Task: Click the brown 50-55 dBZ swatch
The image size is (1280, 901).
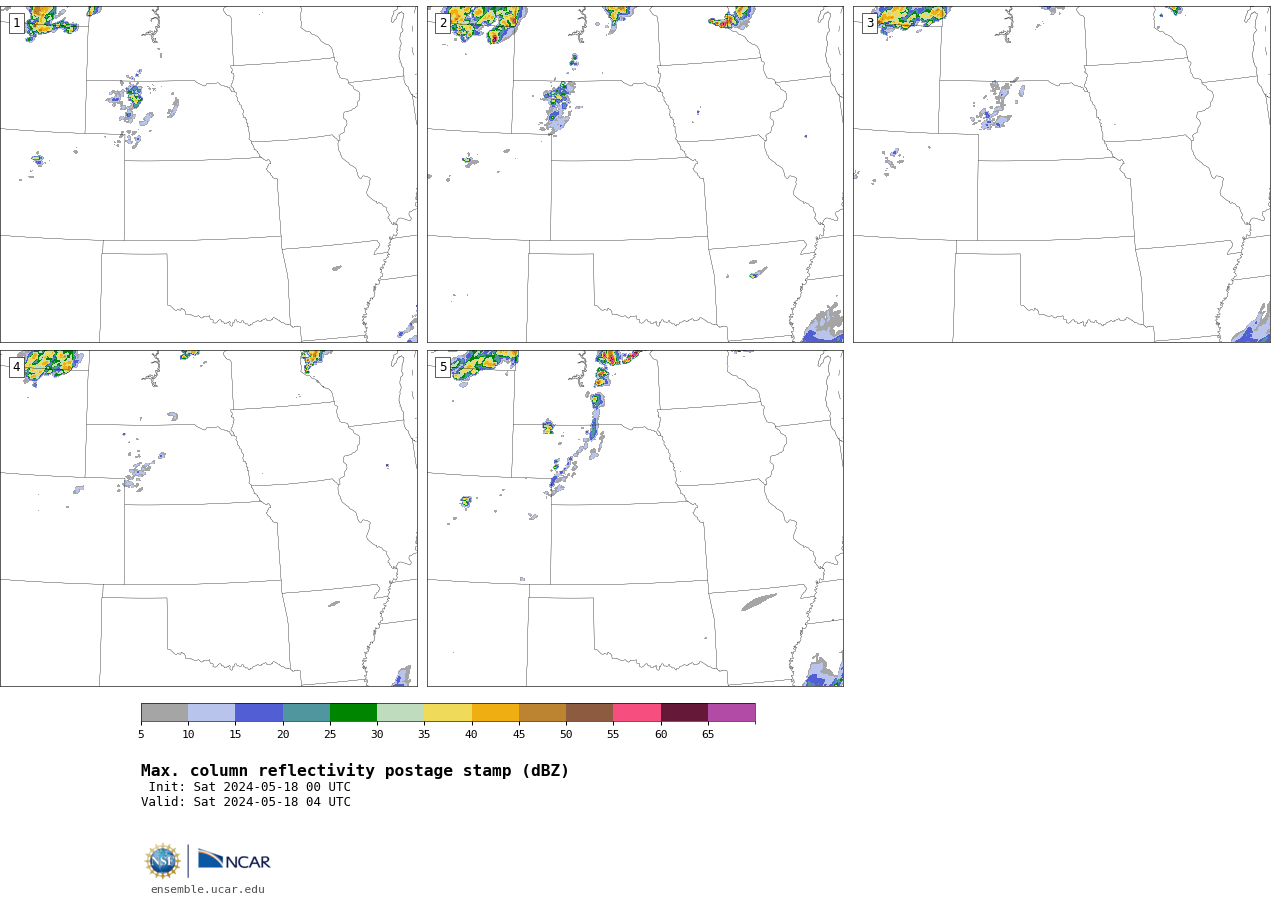Action: pyautogui.click(x=590, y=713)
